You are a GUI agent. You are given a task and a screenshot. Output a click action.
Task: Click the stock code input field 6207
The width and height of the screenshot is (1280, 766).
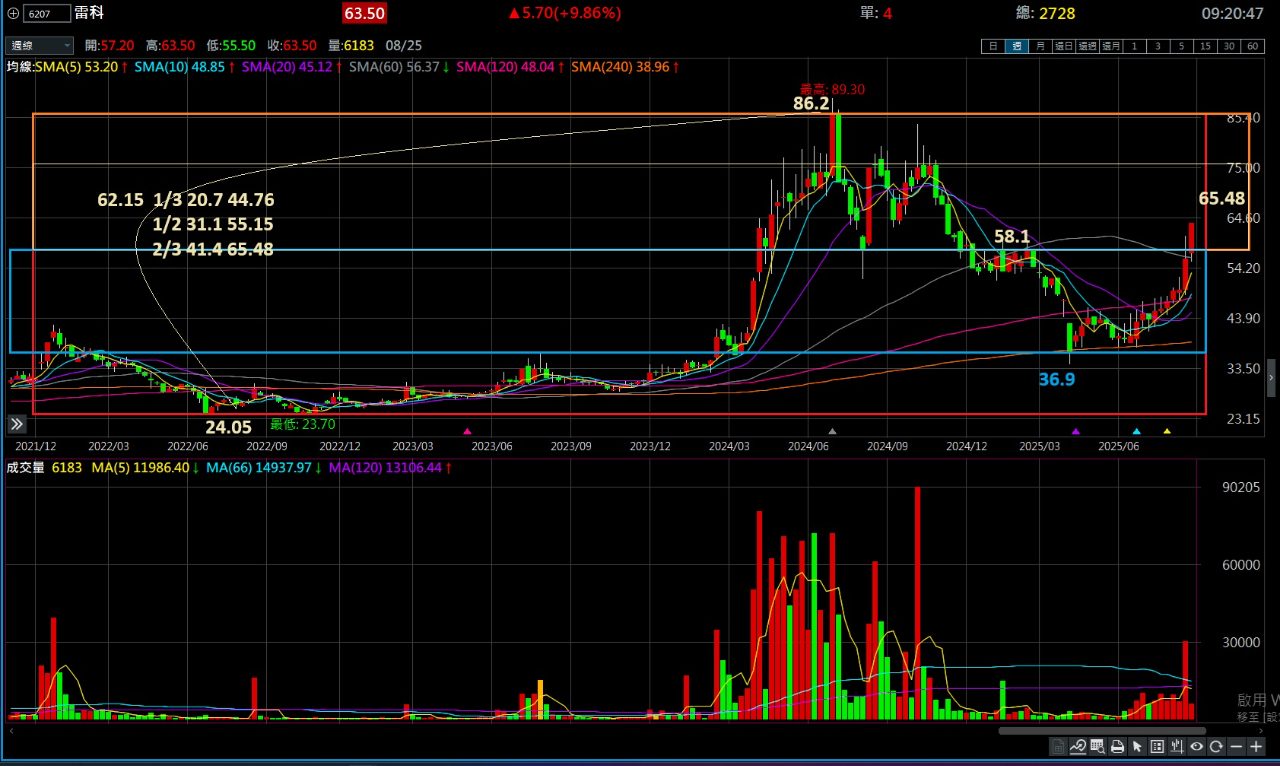[46, 13]
